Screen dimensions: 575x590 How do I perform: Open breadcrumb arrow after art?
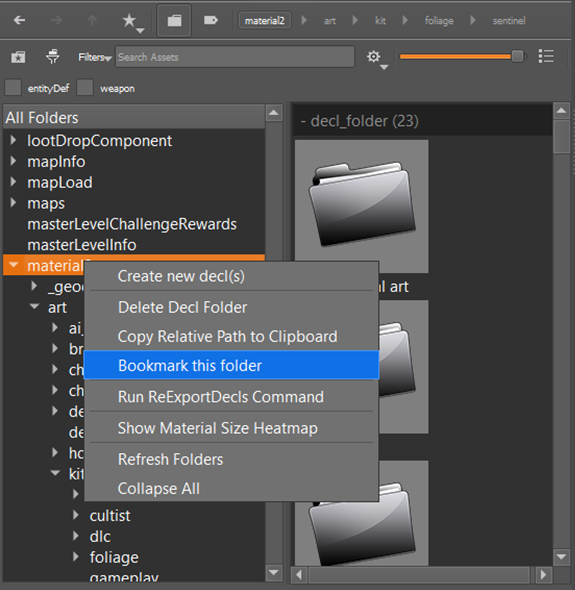(355, 20)
